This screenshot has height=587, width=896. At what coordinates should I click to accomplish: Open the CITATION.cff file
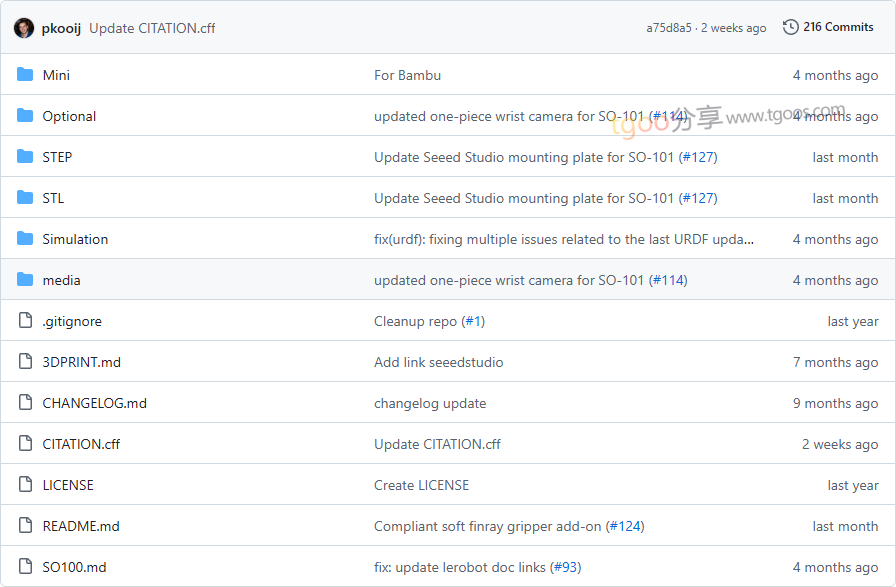pyautogui.click(x=81, y=444)
